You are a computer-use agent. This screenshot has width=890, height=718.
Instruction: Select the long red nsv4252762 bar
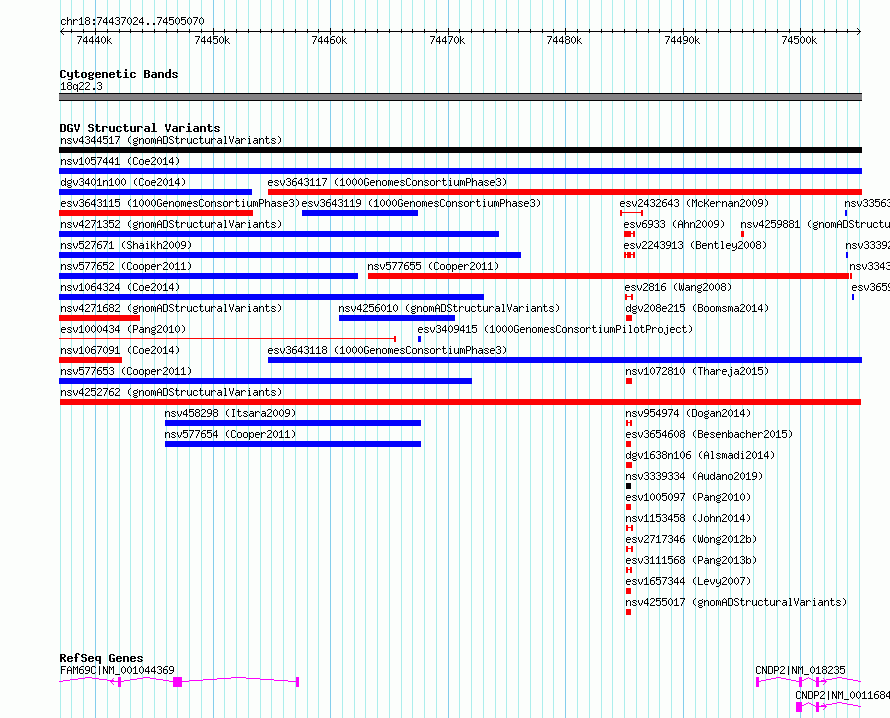(x=460, y=402)
